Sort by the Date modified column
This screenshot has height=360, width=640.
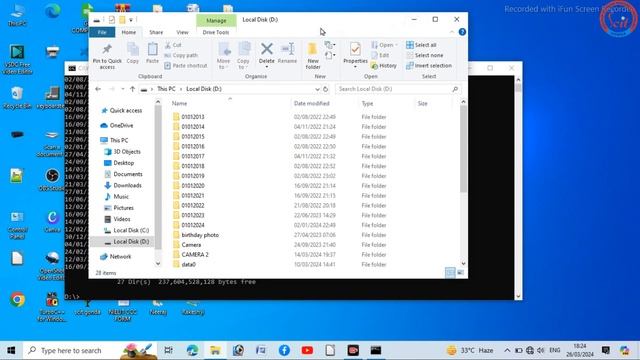pos(324,104)
